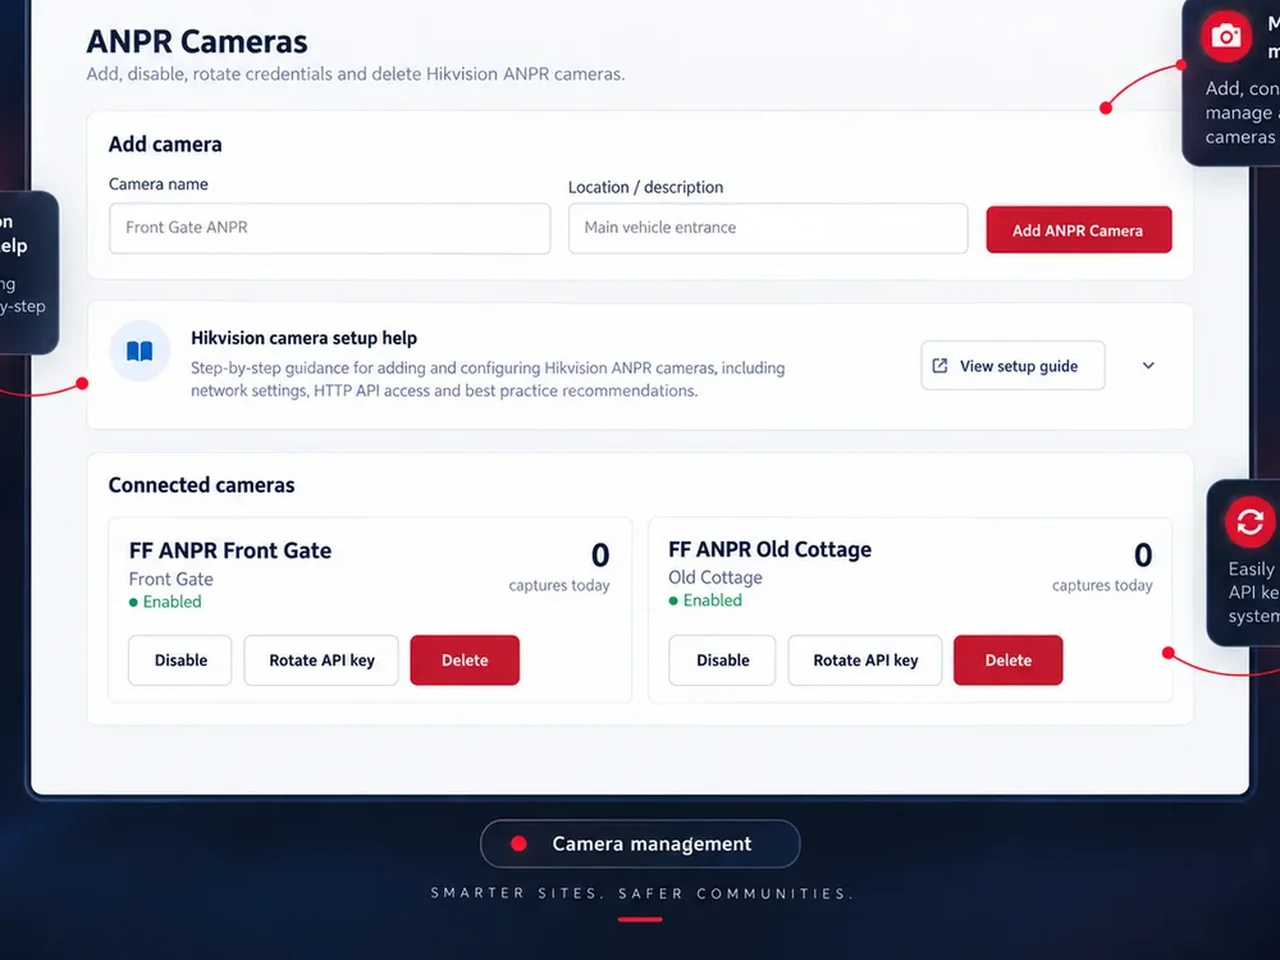Click the red refresh arrows icon callout
This screenshot has height=960, width=1280.
tap(1250, 522)
